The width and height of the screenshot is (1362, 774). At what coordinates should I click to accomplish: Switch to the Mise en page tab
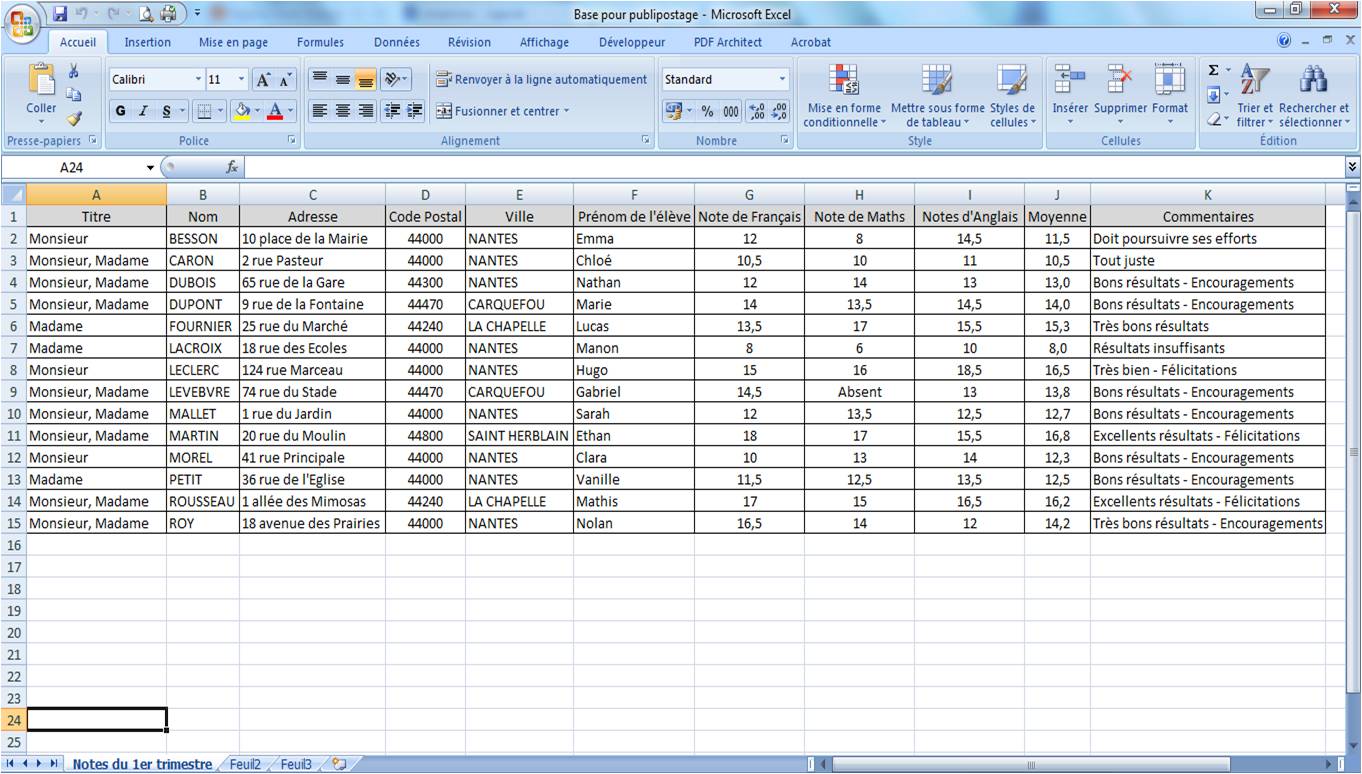click(233, 42)
